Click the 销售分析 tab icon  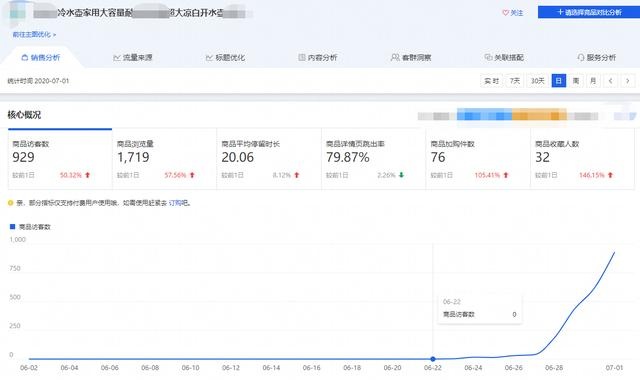click(x=24, y=58)
